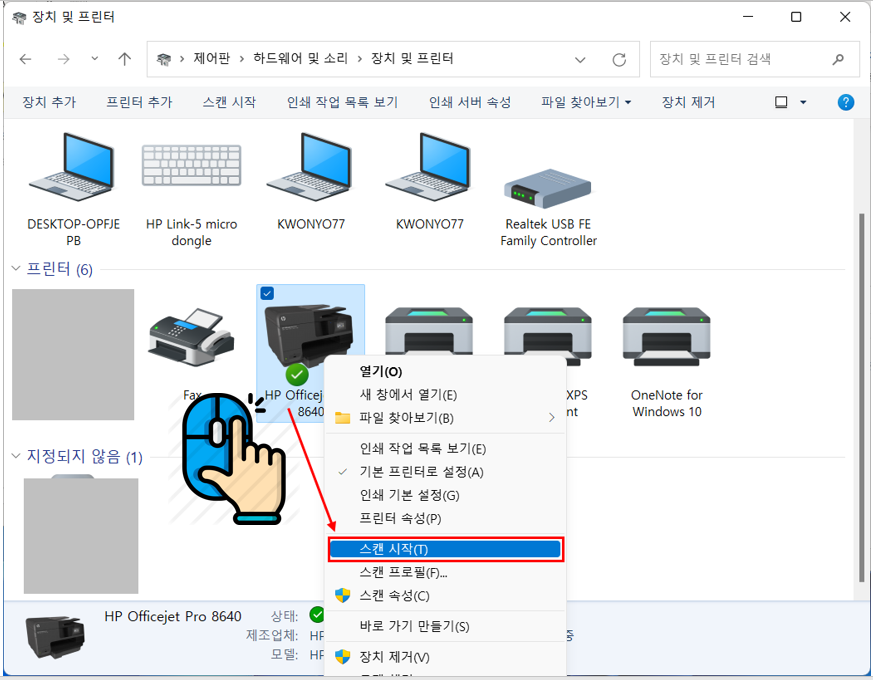This screenshot has height=680, width=873.
Task: Click the vertical scrollbar thumb
Action: [x=862, y=397]
